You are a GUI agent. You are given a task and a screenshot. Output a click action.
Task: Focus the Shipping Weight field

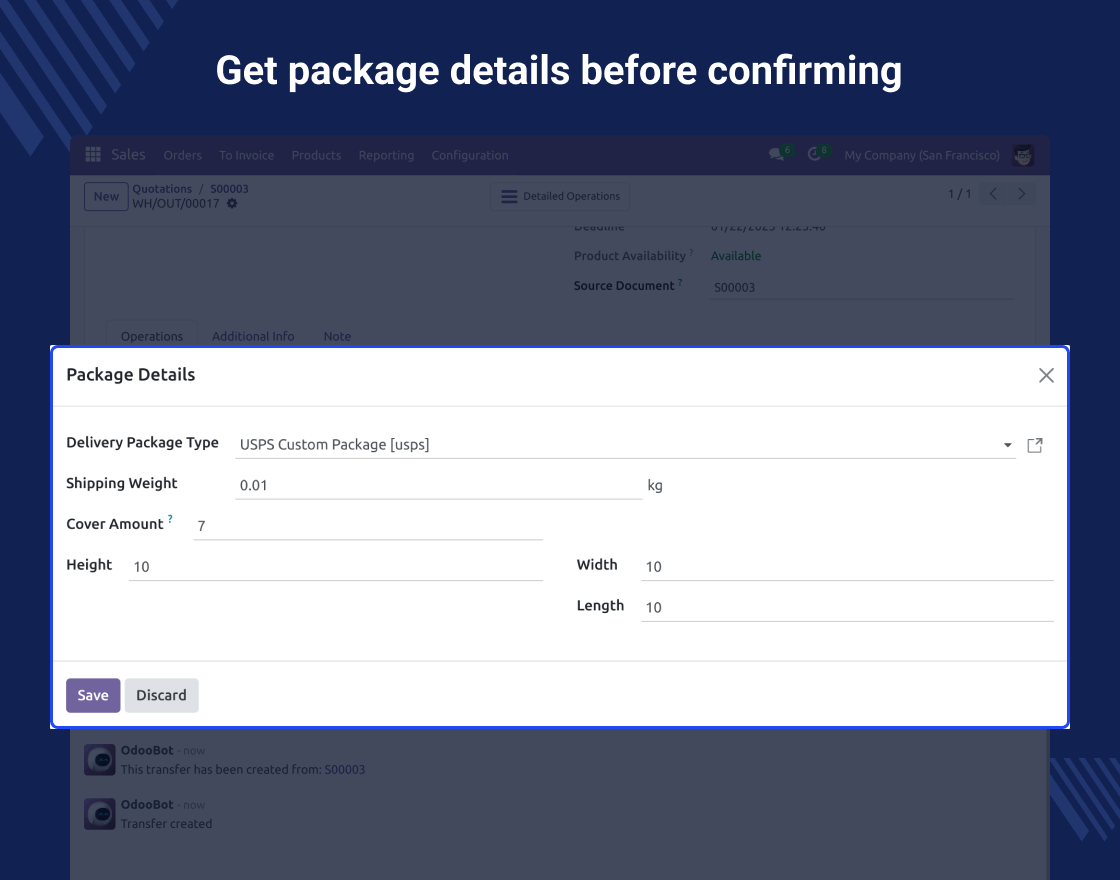tap(439, 485)
